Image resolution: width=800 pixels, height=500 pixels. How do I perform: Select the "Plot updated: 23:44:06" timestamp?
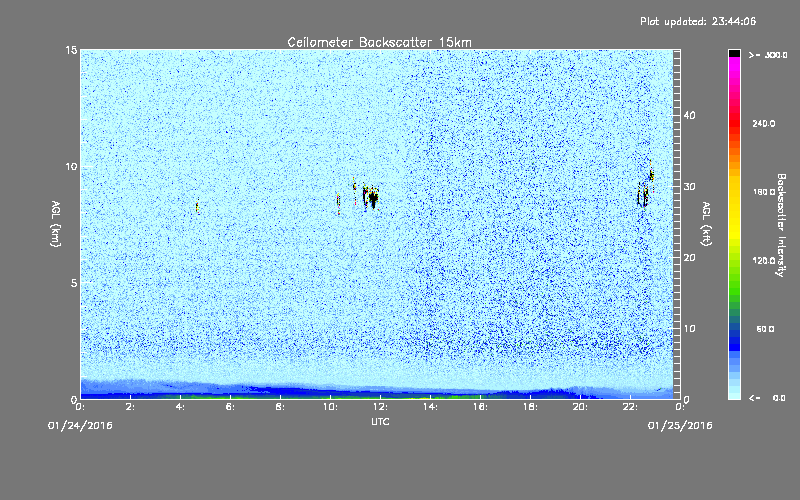point(698,21)
